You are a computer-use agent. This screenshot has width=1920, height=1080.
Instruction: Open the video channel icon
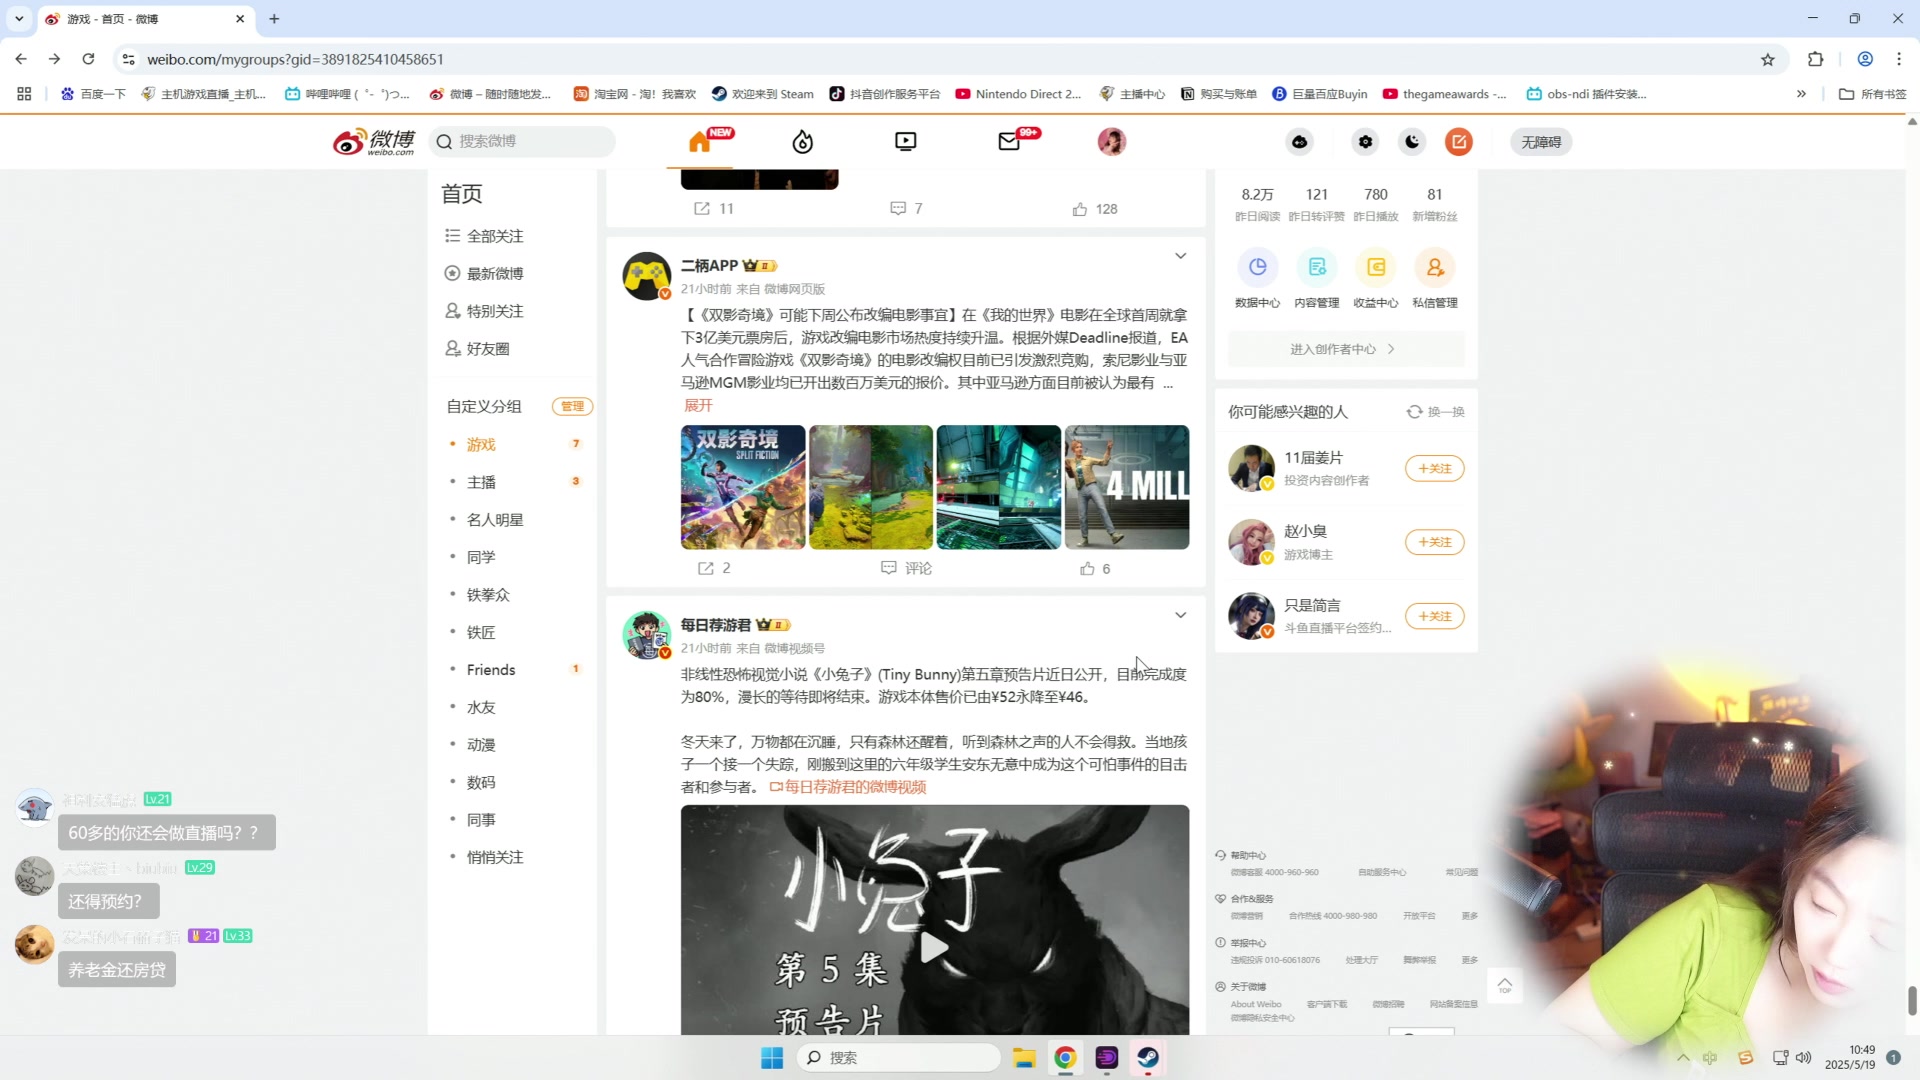pyautogui.click(x=905, y=142)
